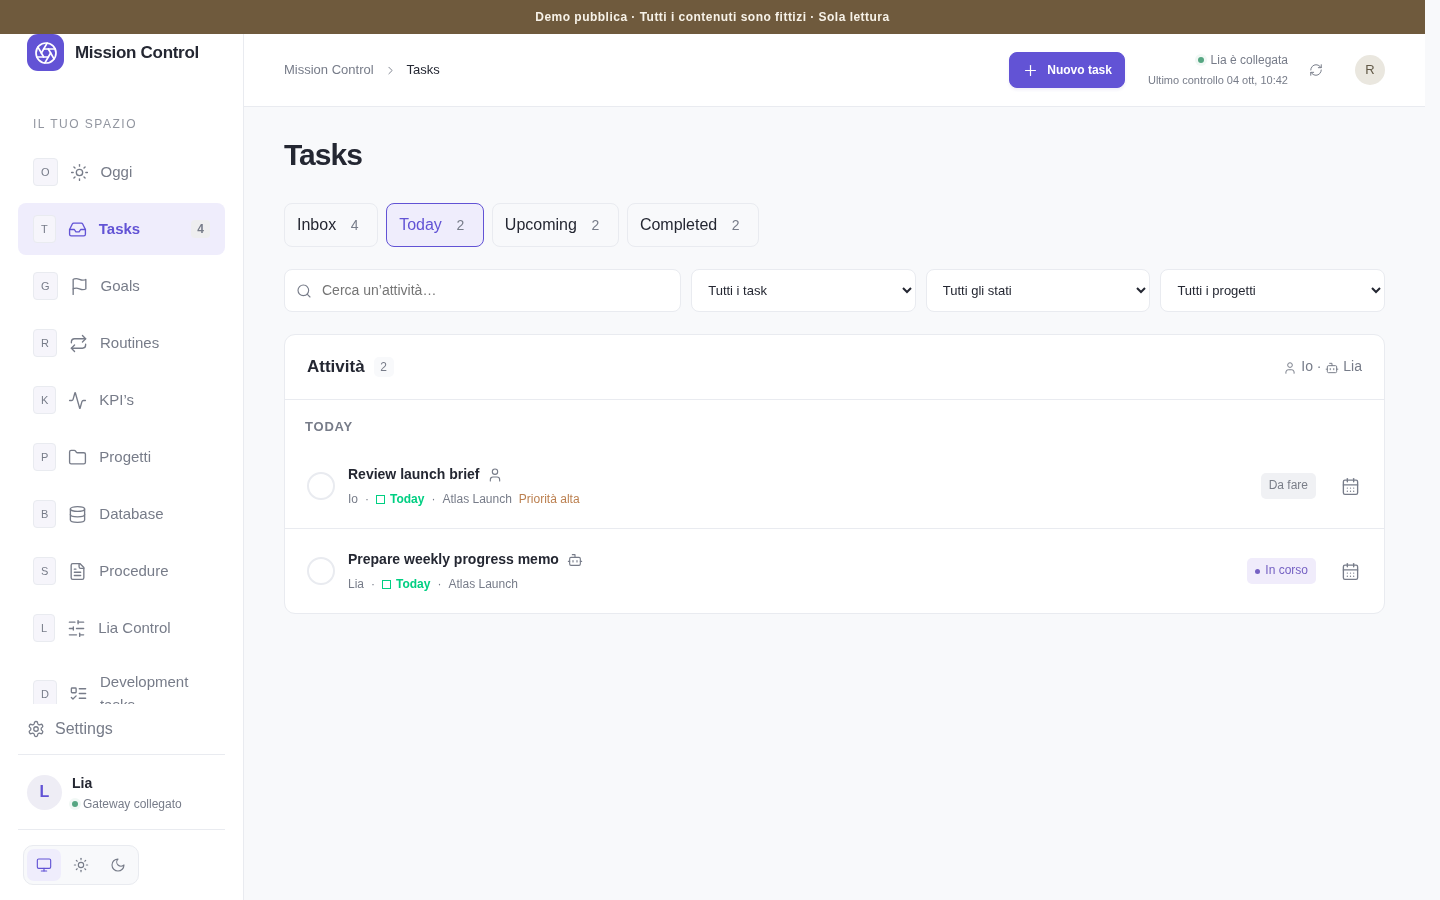Click the Priorità alta label
1440x900 pixels.
point(549,499)
